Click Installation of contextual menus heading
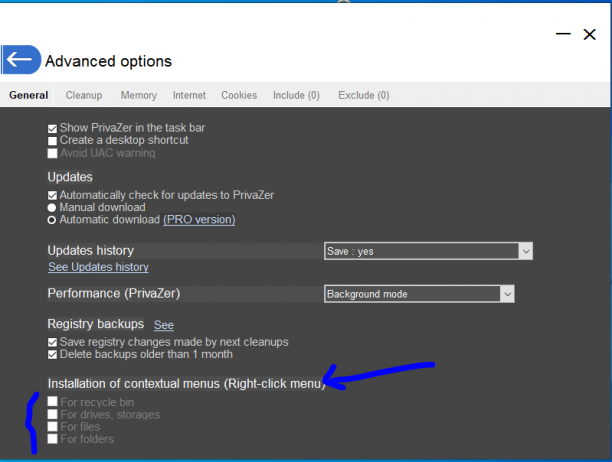The width and height of the screenshot is (612, 462). [187, 384]
